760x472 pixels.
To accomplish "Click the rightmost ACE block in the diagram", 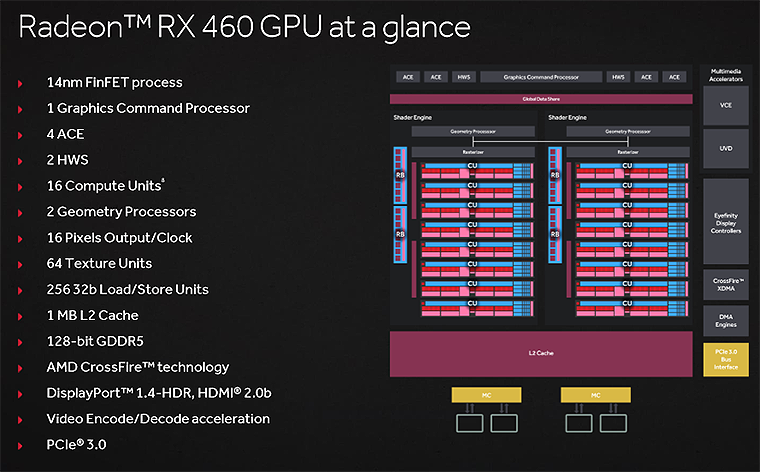I will (674, 77).
